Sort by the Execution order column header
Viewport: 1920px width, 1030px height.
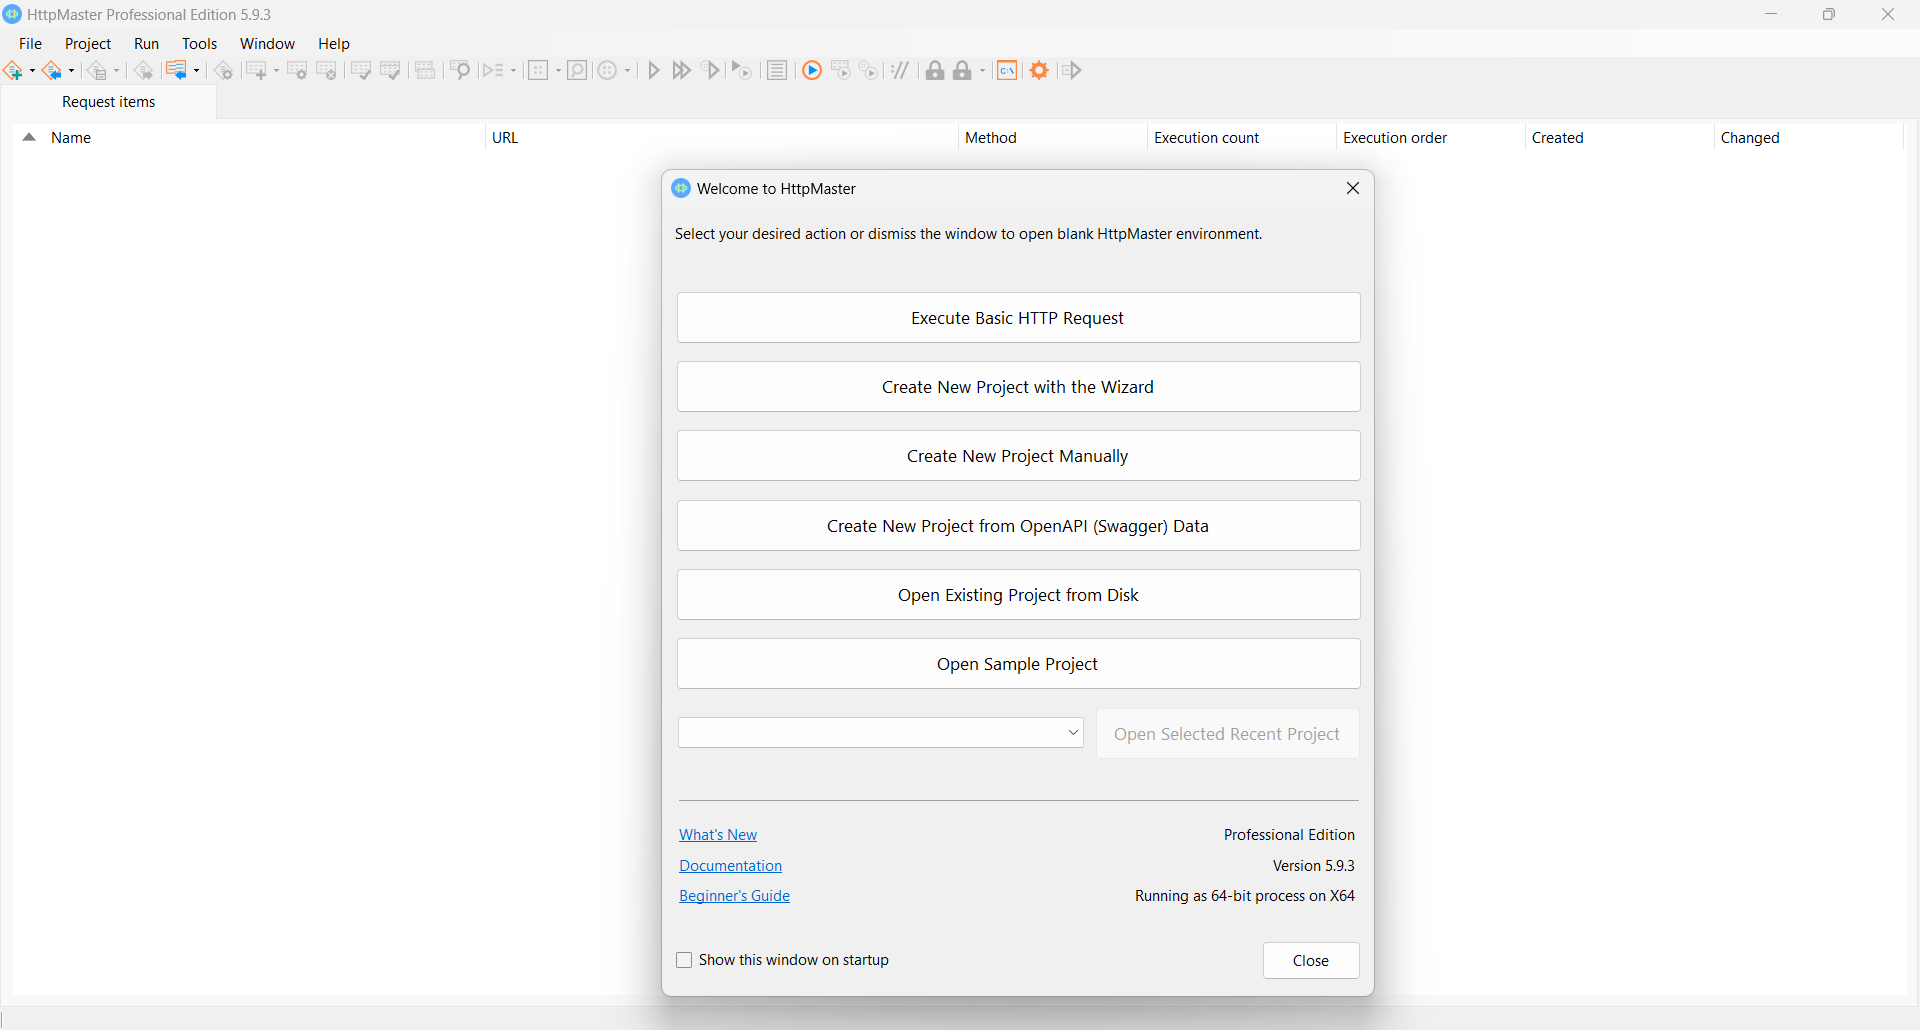(x=1430, y=138)
